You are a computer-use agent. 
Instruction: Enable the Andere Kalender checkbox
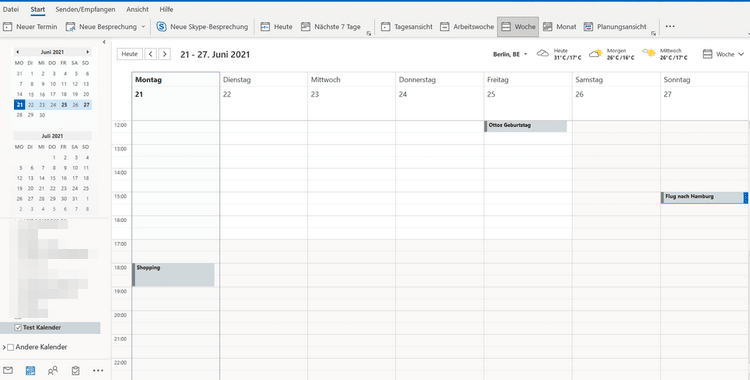pyautogui.click(x=11, y=347)
